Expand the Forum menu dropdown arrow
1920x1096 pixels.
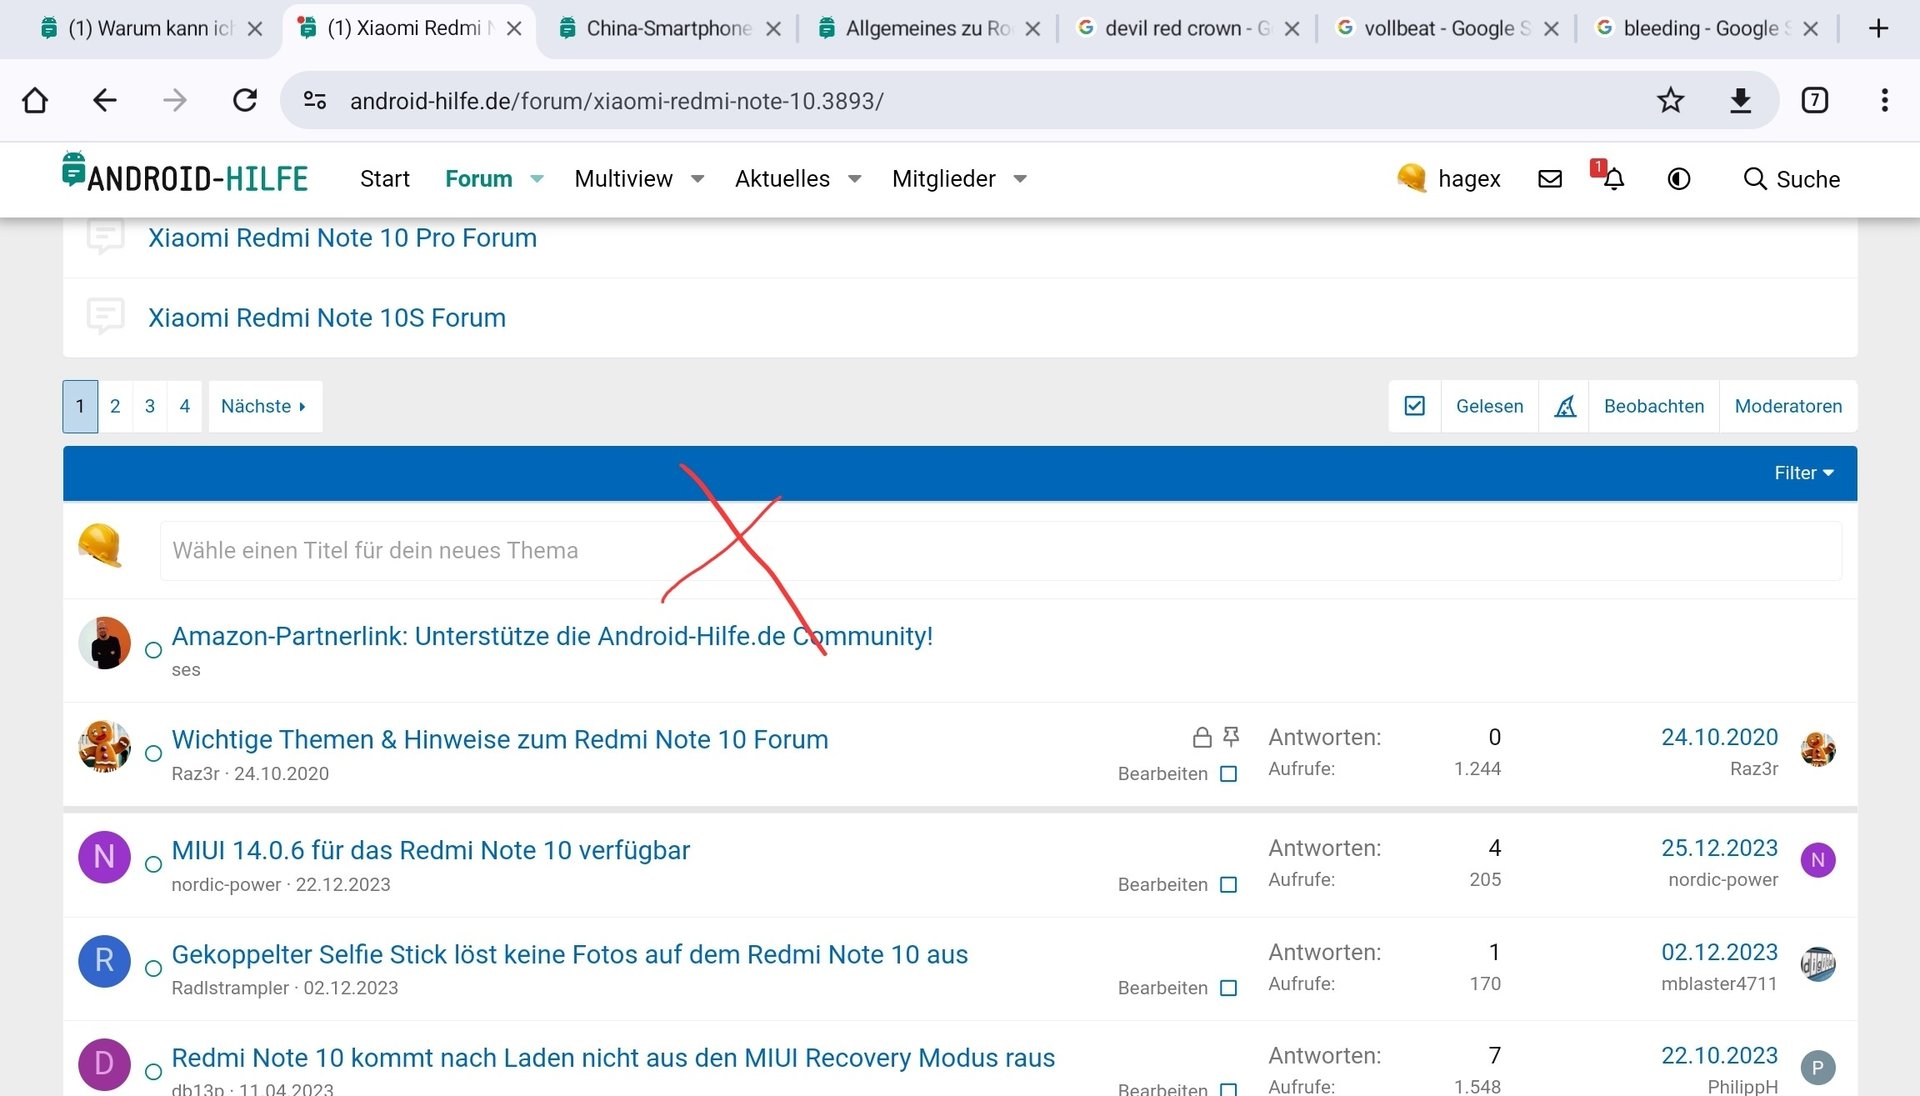[x=537, y=179]
